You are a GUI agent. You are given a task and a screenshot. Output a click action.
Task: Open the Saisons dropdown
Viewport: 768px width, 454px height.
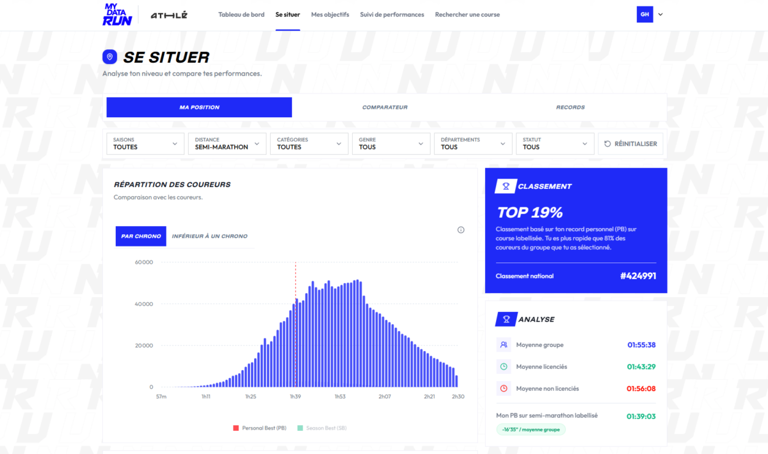pos(145,143)
